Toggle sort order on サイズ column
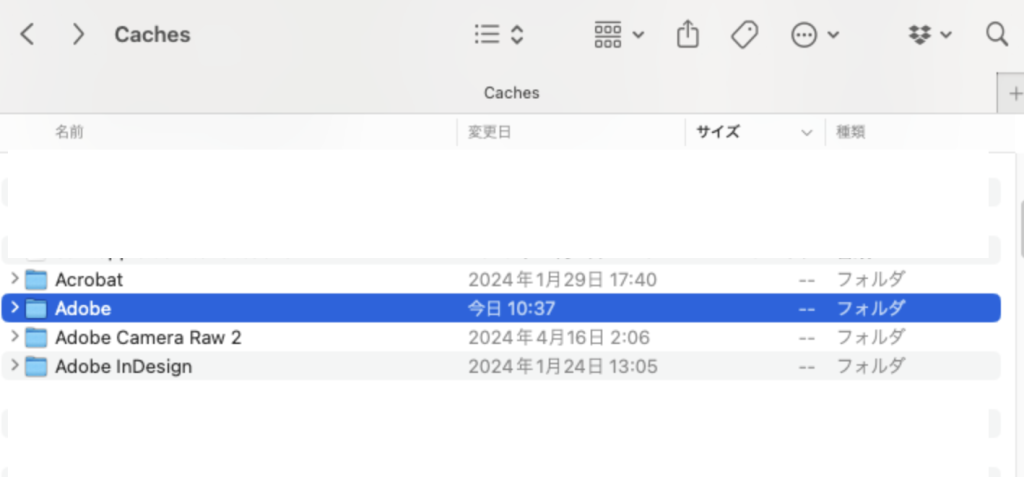The image size is (1024, 477). tap(717, 132)
